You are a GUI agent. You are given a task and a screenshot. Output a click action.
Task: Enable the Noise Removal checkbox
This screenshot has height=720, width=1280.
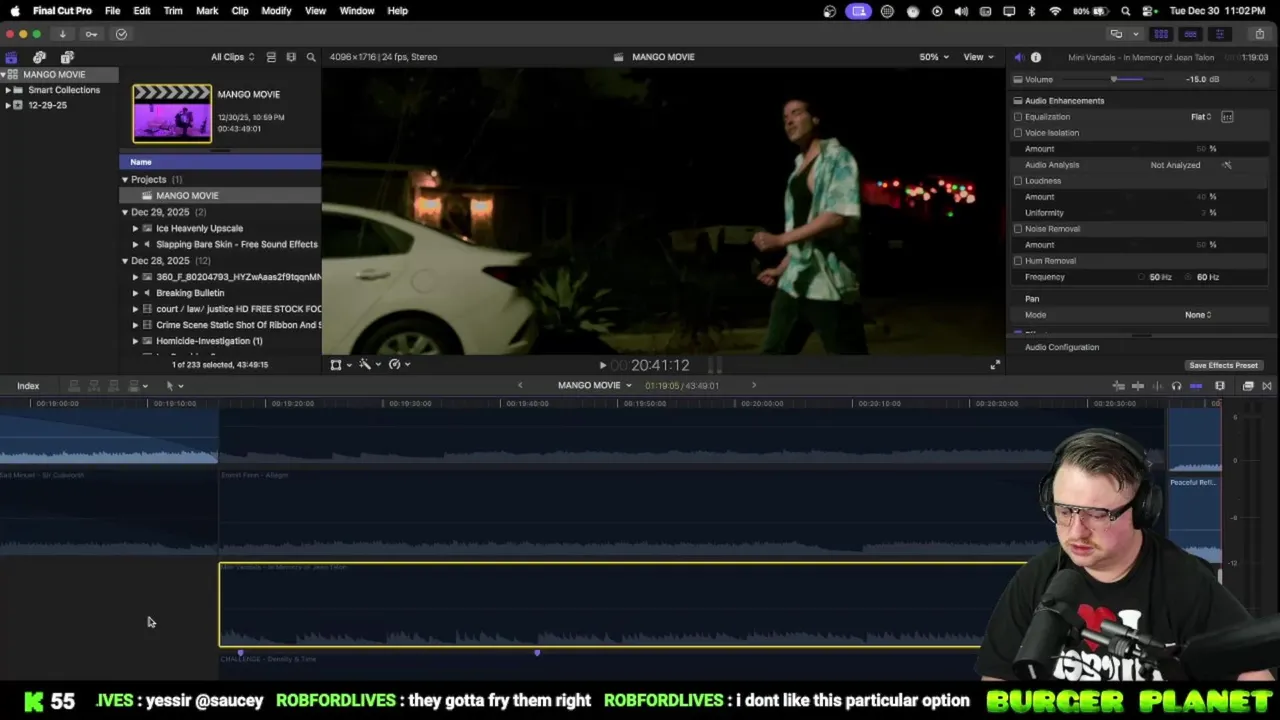(x=1018, y=229)
